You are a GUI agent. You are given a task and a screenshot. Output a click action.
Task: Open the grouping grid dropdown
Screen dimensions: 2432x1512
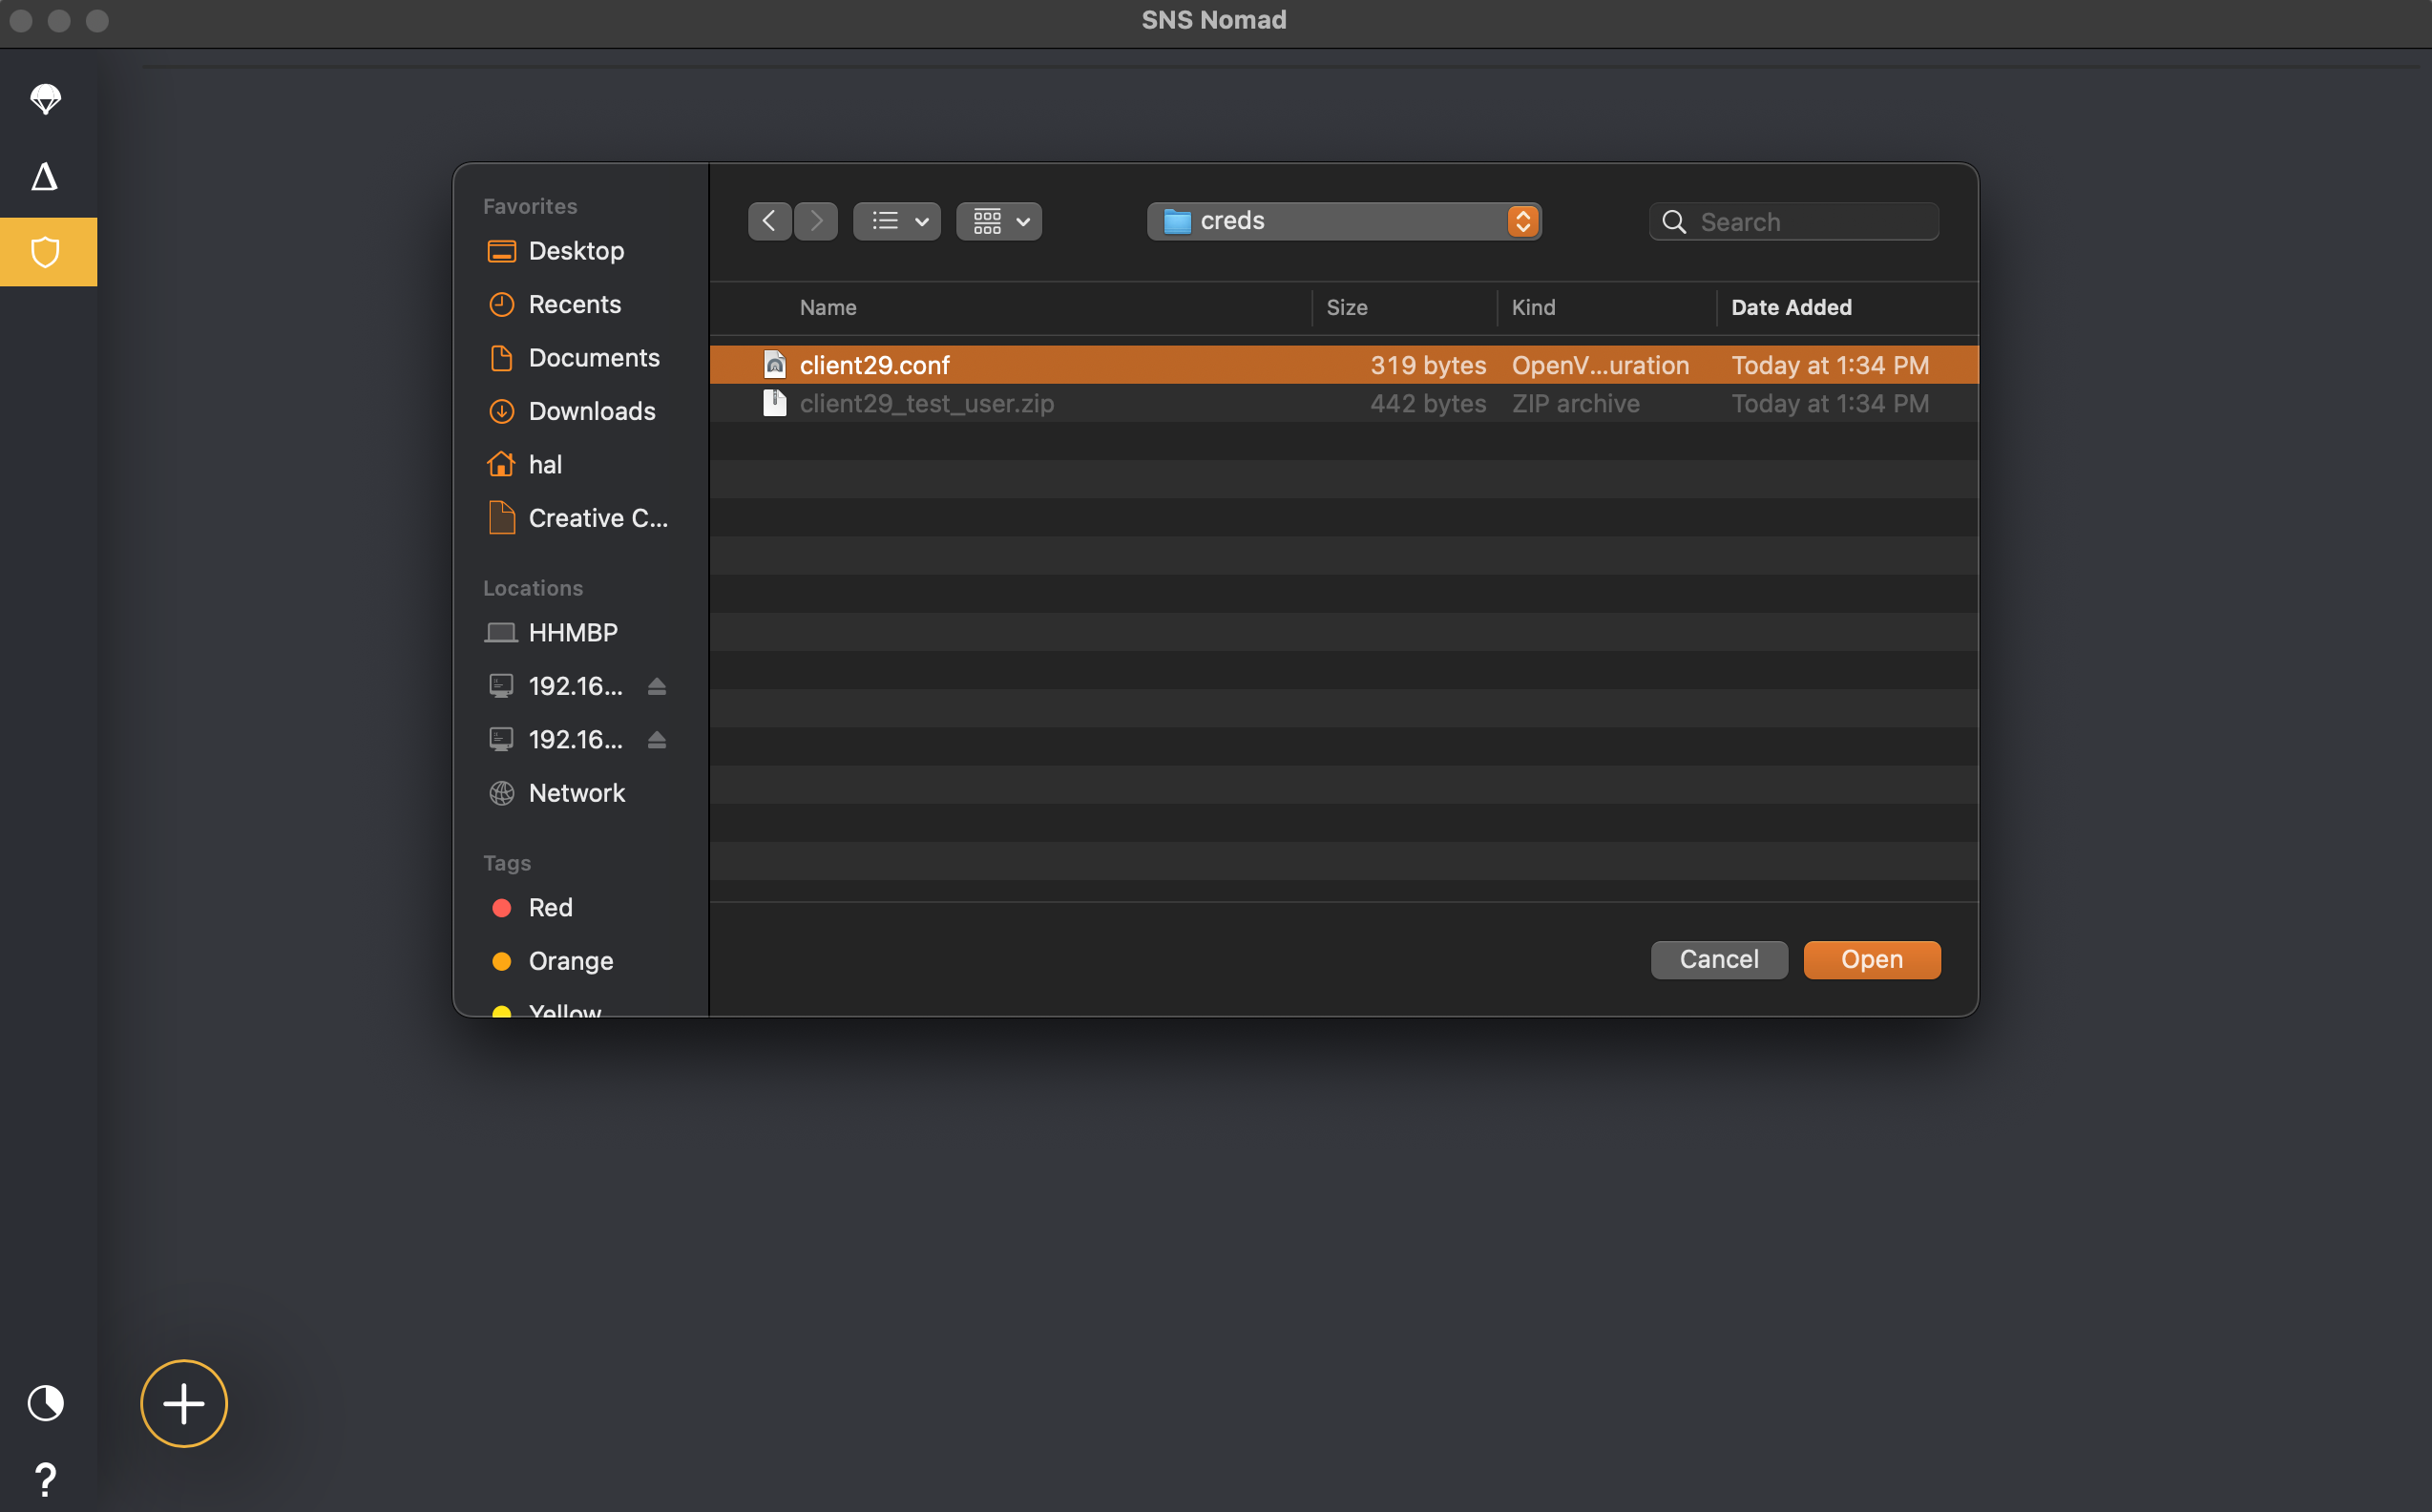999,221
